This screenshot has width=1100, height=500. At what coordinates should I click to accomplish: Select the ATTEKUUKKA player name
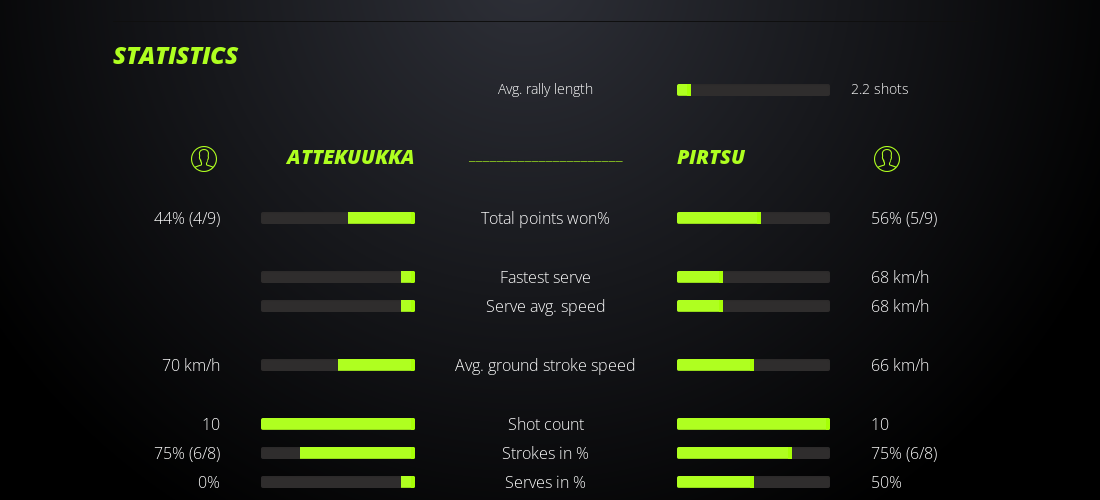click(350, 157)
